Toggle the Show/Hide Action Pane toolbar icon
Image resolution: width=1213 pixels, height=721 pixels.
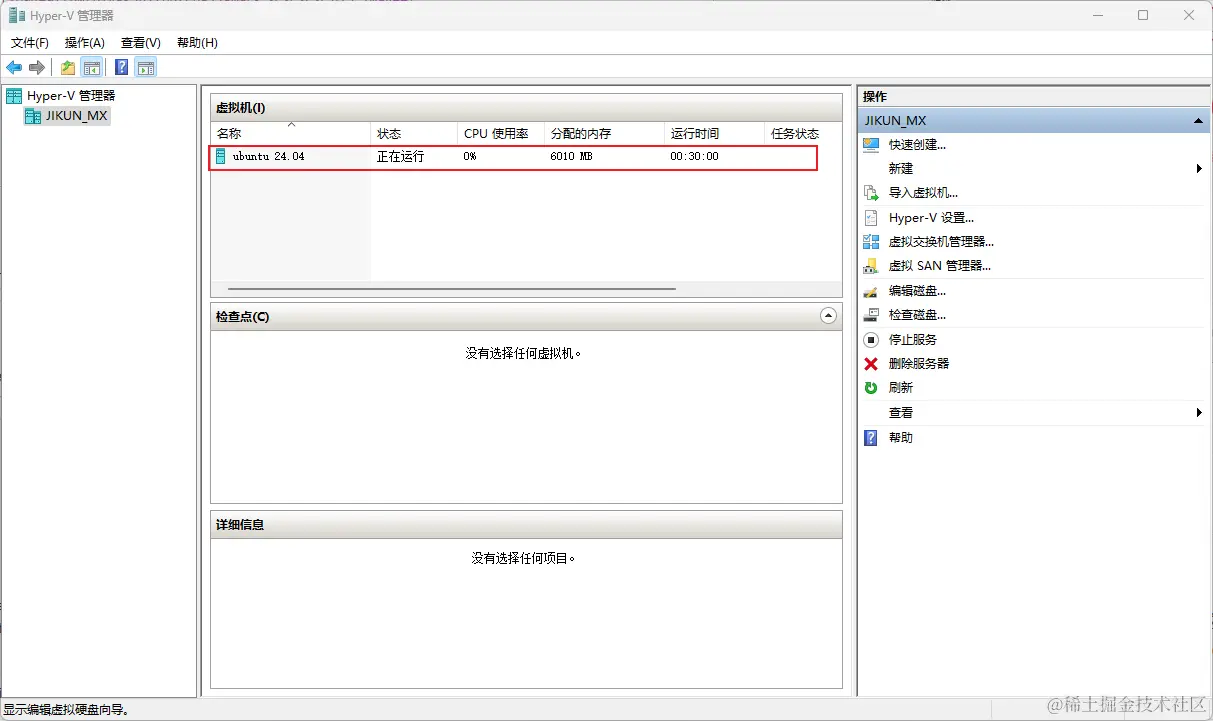[x=146, y=68]
